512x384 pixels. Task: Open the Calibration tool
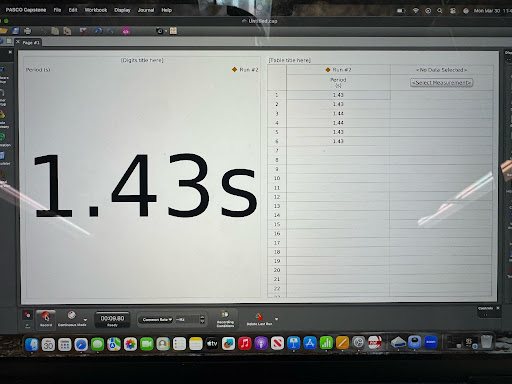[4, 140]
